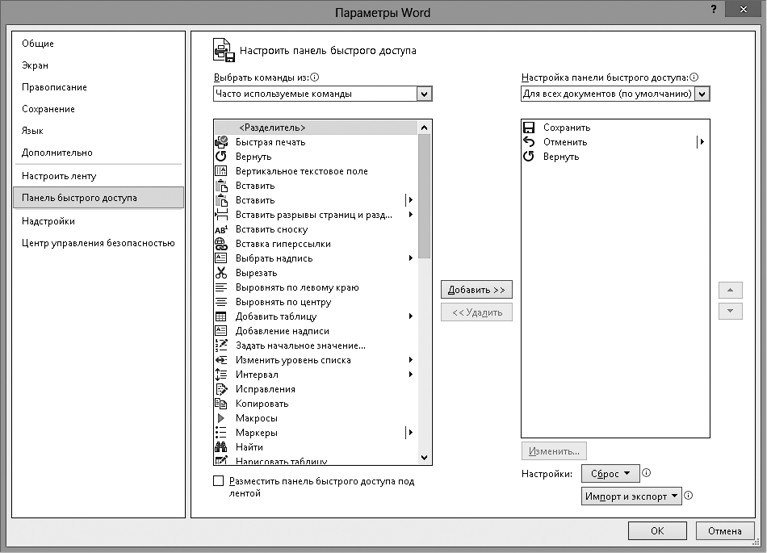Enable placing quick access toolbar below ribbon
This screenshot has width=767, height=553.
(220, 481)
